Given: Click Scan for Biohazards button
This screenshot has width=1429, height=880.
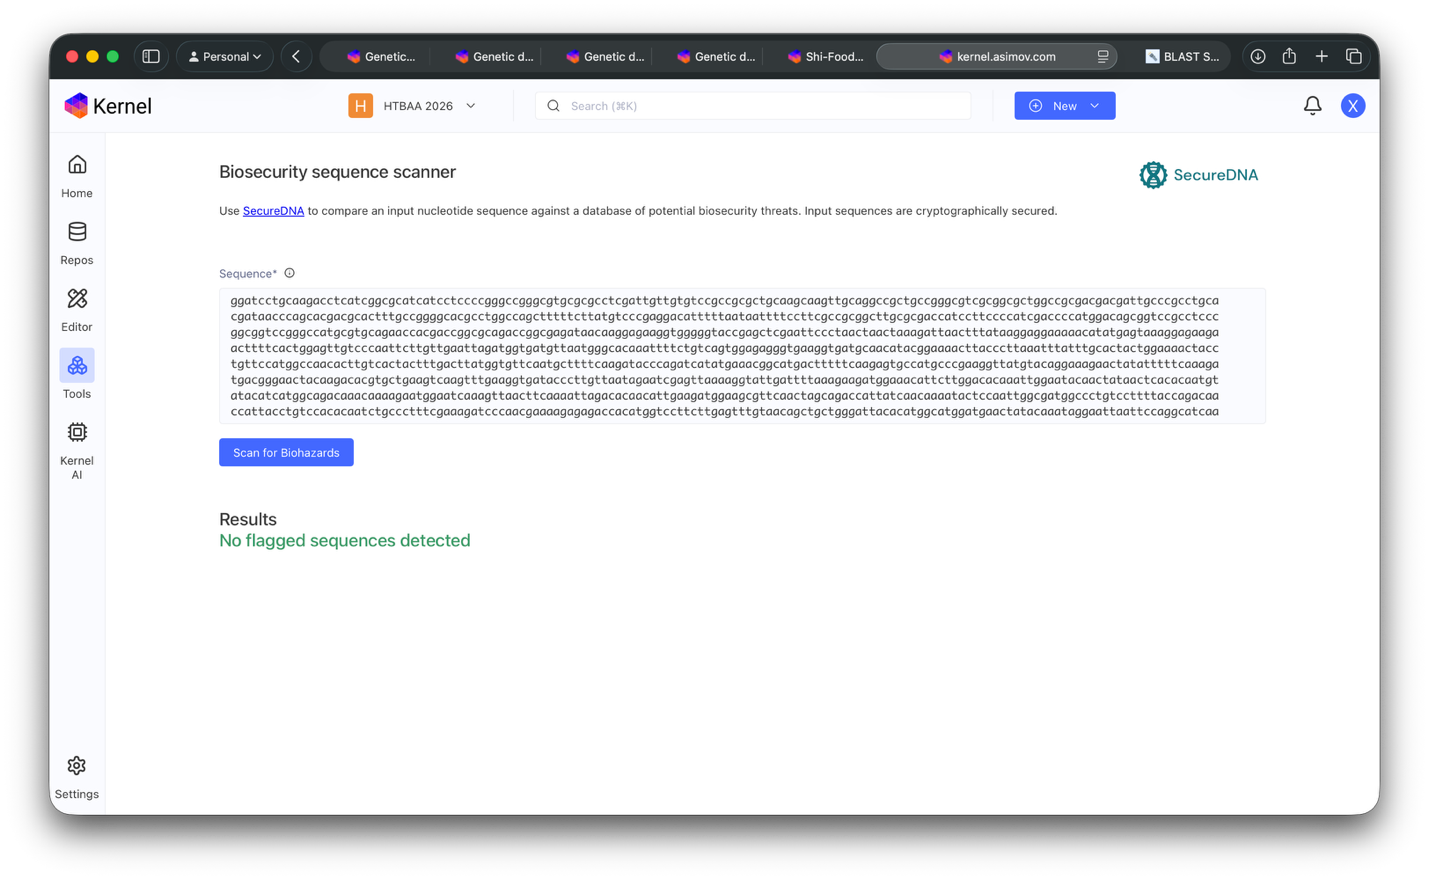Looking at the screenshot, I should (x=286, y=452).
